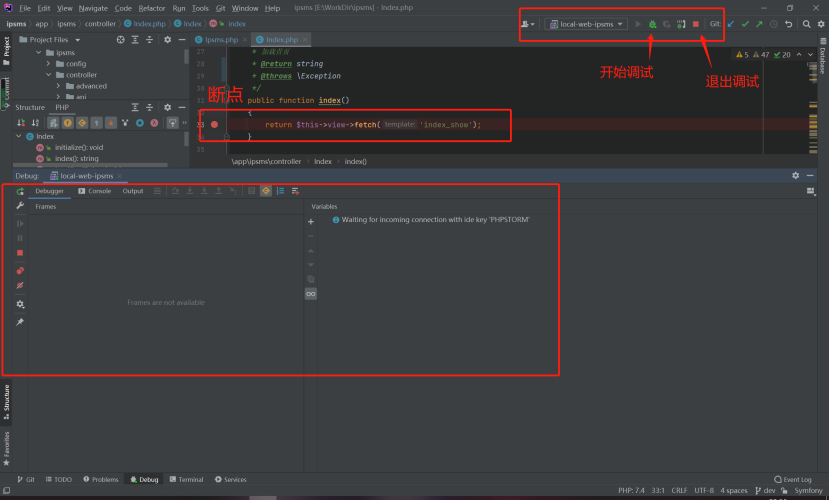Toggle Show Watches glasses icon in Variables
Screen dimensions: 829x500
(311, 294)
